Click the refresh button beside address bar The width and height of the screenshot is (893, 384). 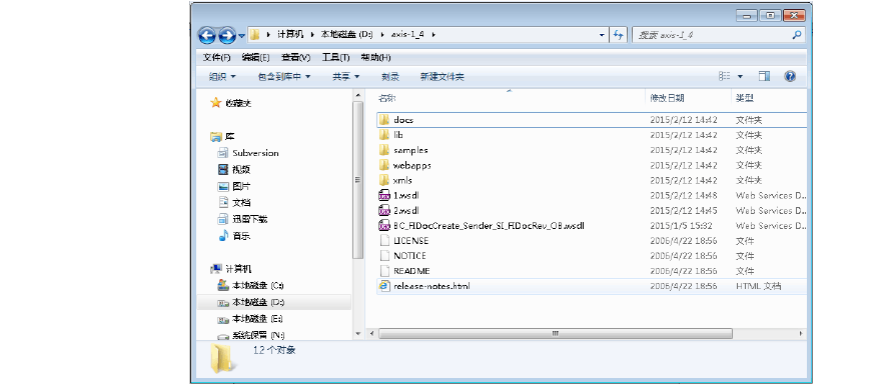click(618, 35)
